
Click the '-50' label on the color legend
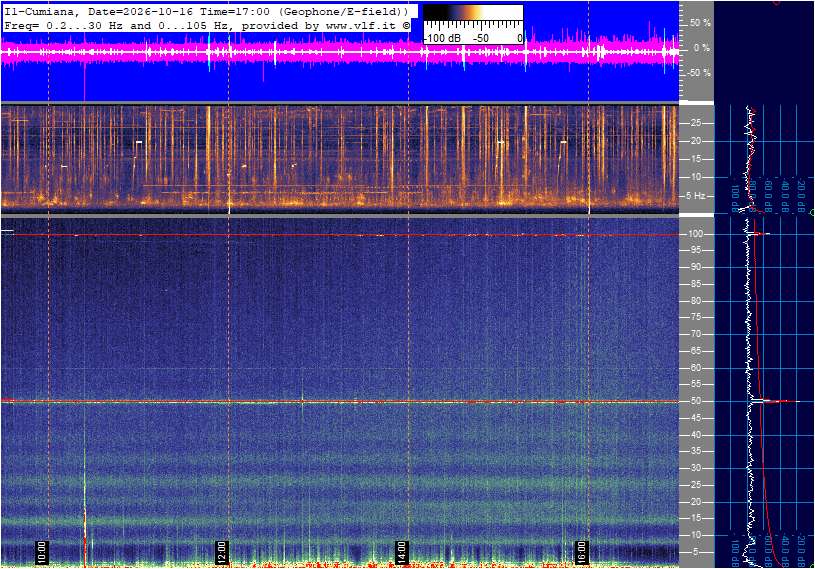pyautogui.click(x=481, y=38)
